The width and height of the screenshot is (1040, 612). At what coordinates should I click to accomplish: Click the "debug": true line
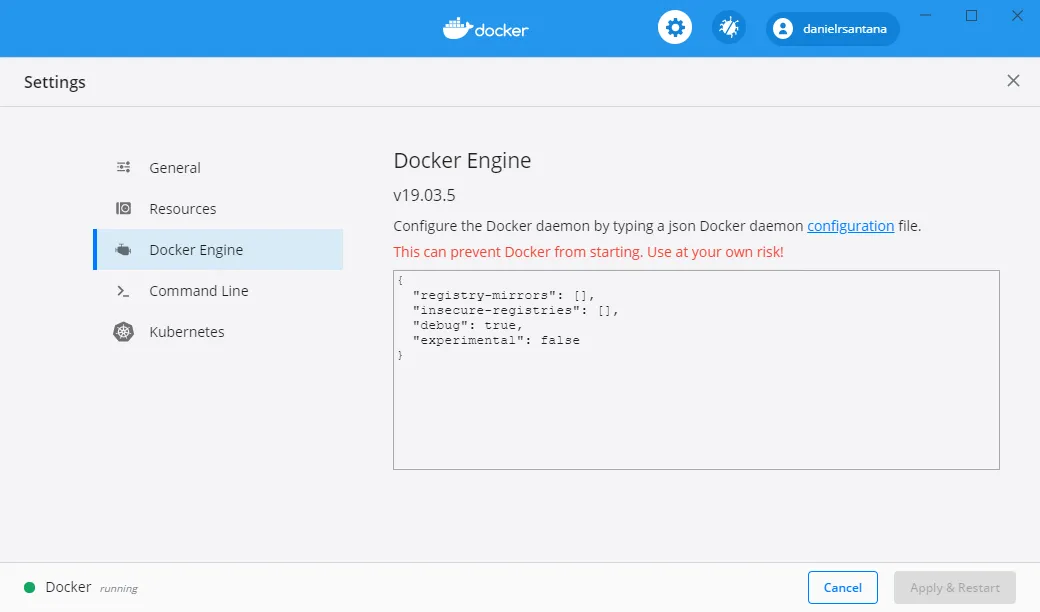[468, 326]
